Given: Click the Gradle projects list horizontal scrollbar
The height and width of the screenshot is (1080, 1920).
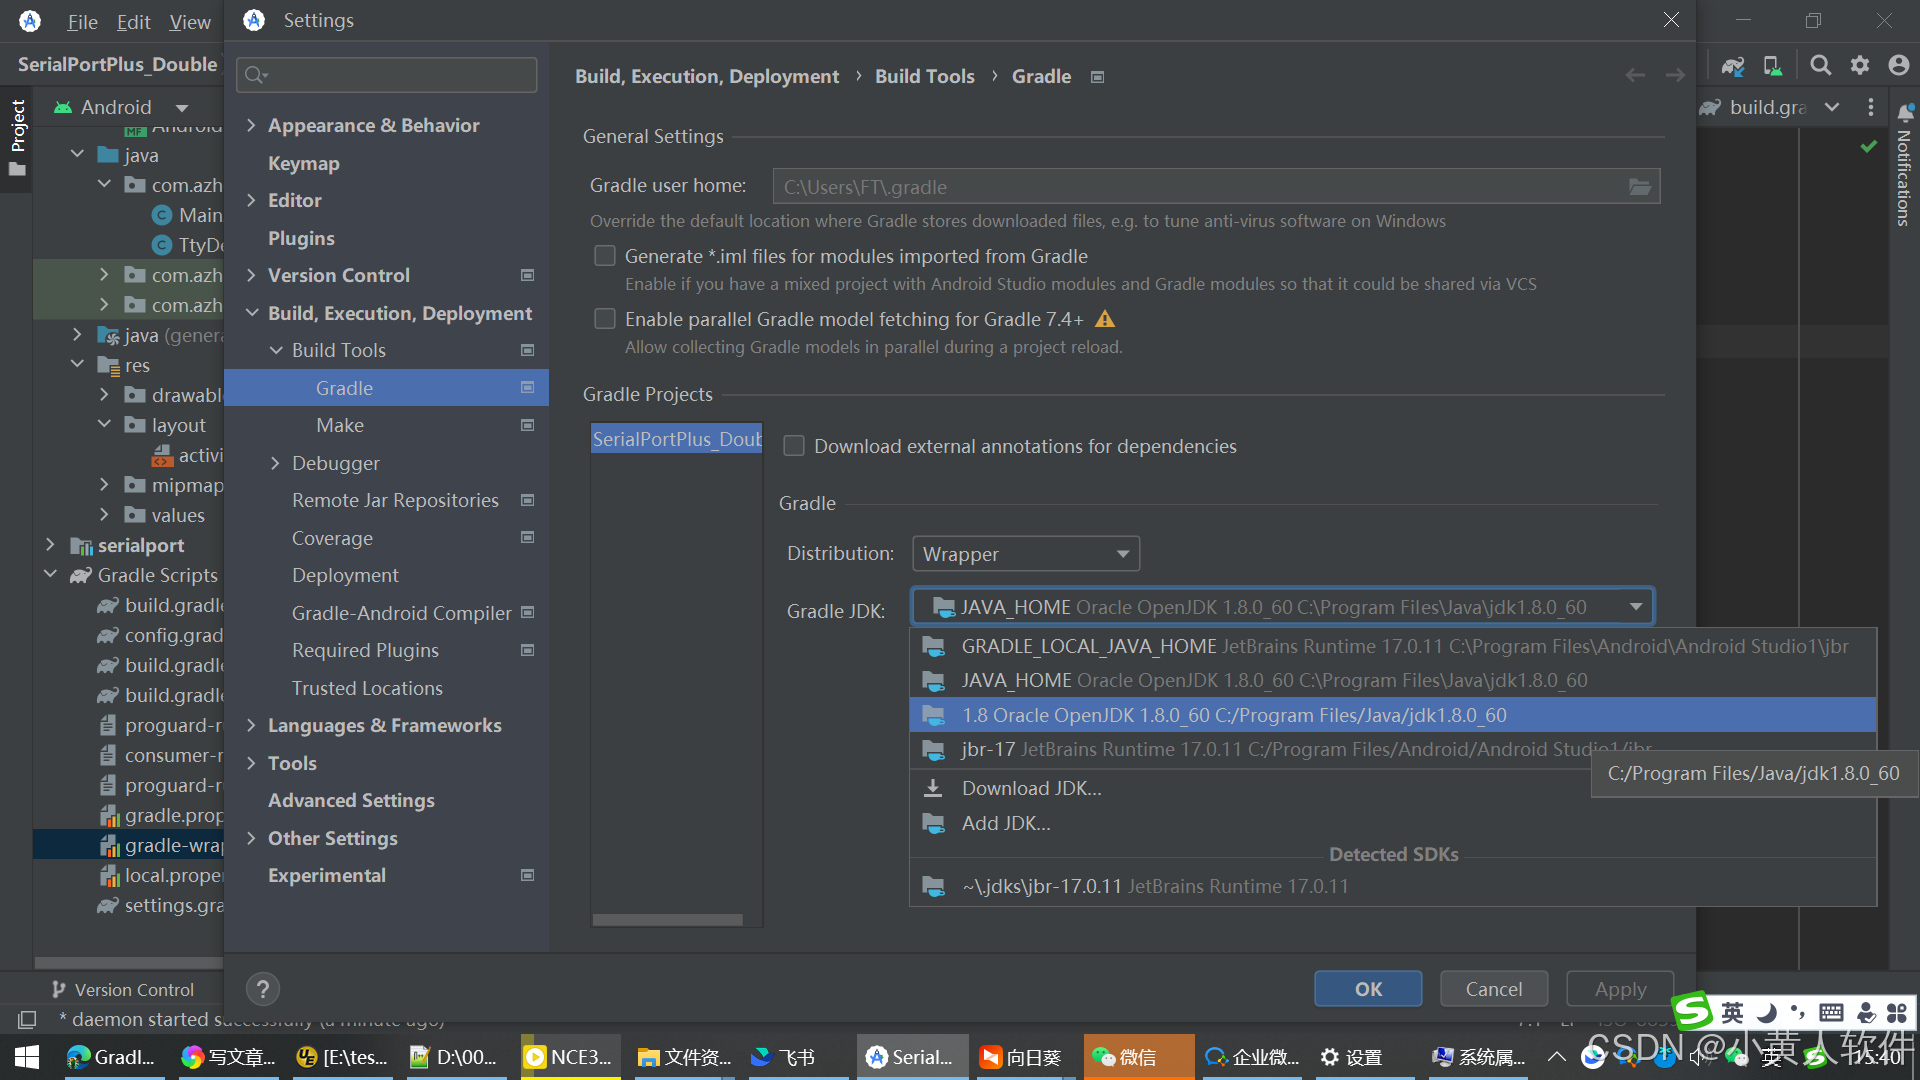Looking at the screenshot, I should click(667, 920).
